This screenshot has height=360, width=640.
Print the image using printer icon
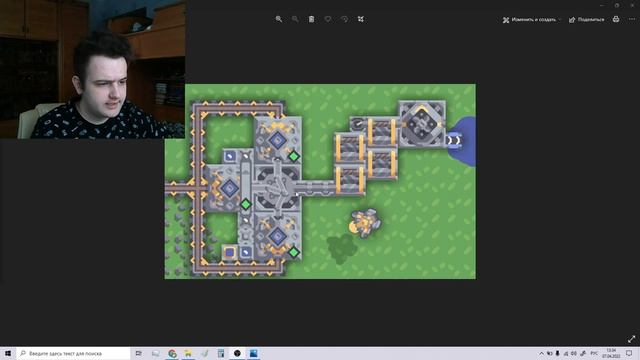click(616, 19)
